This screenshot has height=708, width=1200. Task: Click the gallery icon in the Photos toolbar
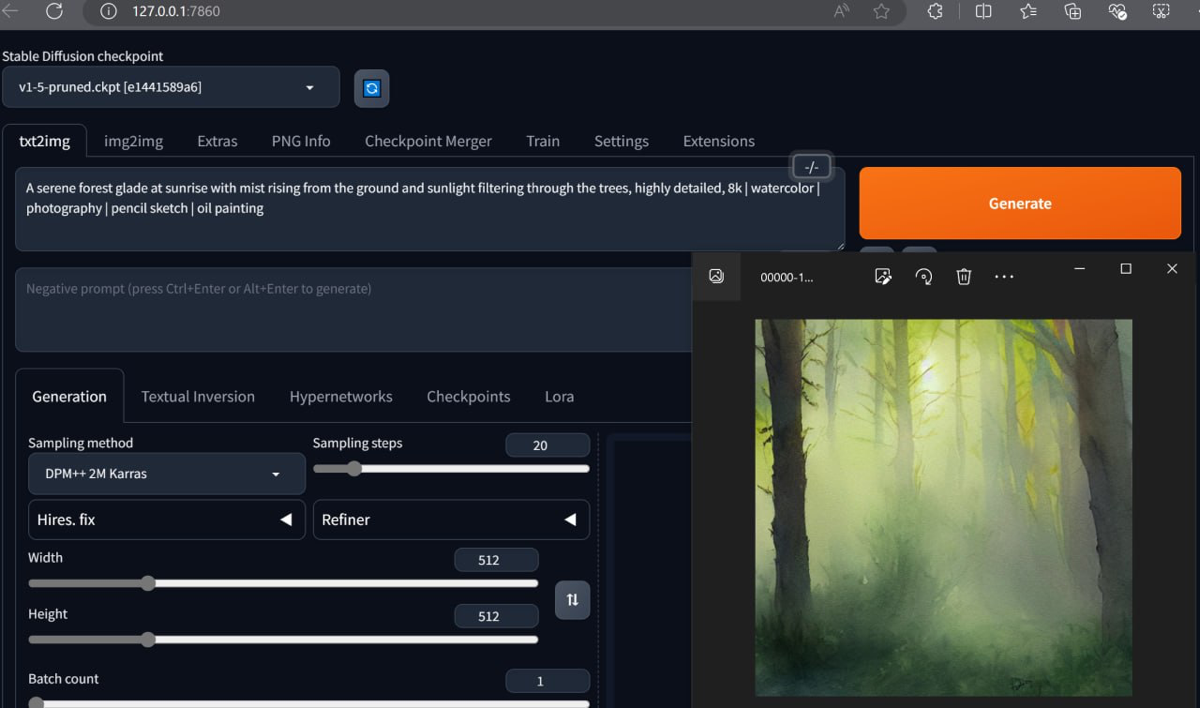pos(716,276)
